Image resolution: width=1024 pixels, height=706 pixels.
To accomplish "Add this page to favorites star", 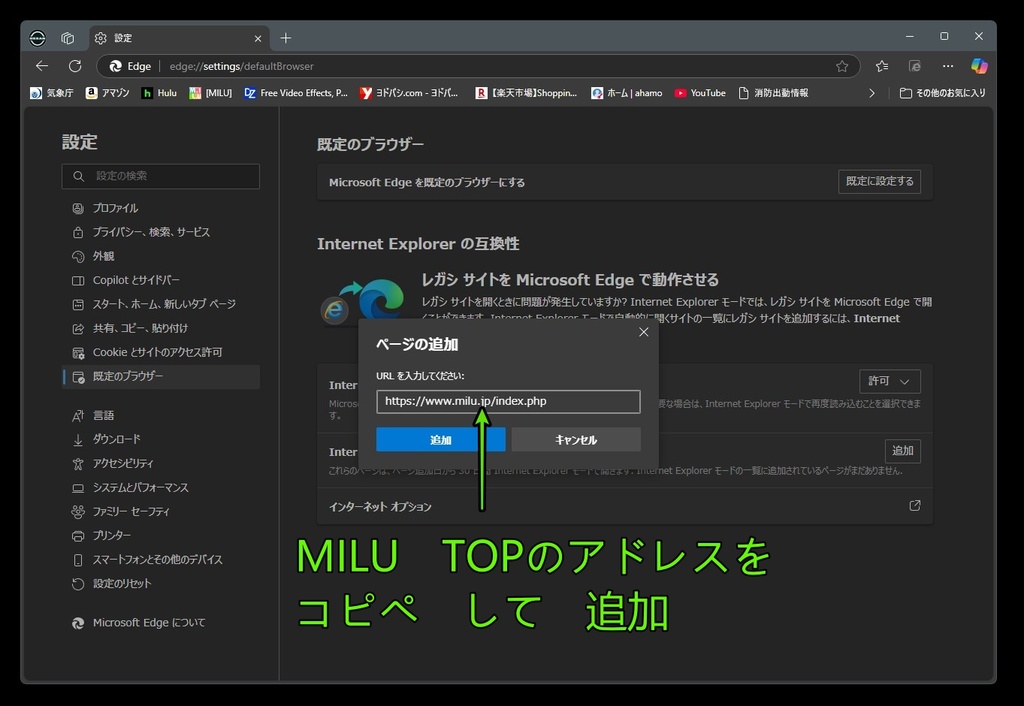I will tap(842, 66).
